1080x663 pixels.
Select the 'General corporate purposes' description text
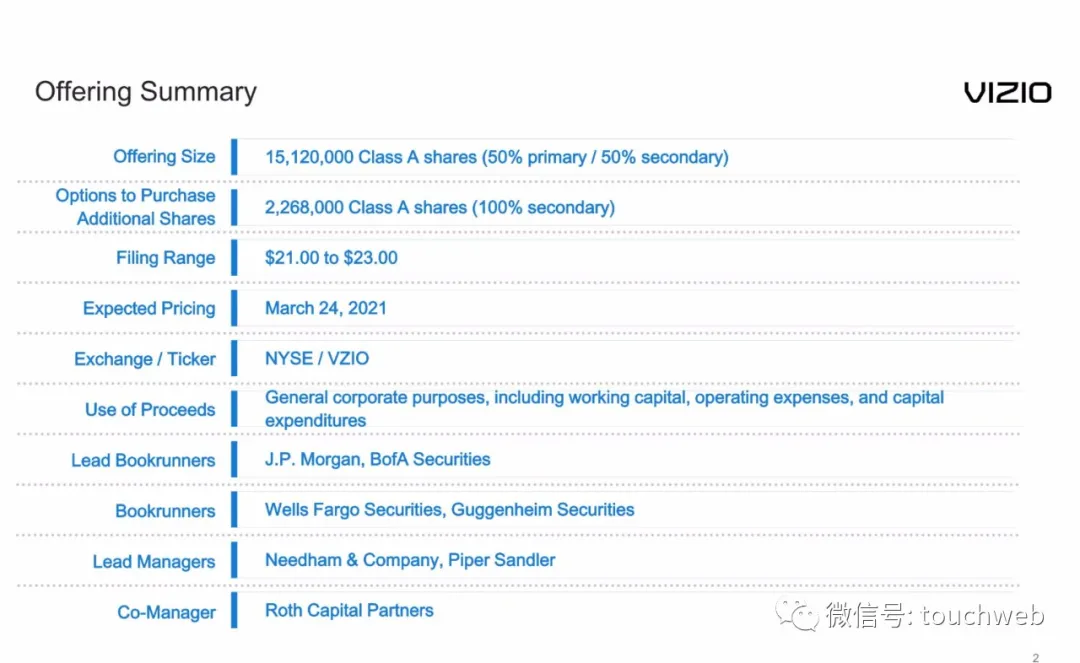pyautogui.click(x=604, y=408)
